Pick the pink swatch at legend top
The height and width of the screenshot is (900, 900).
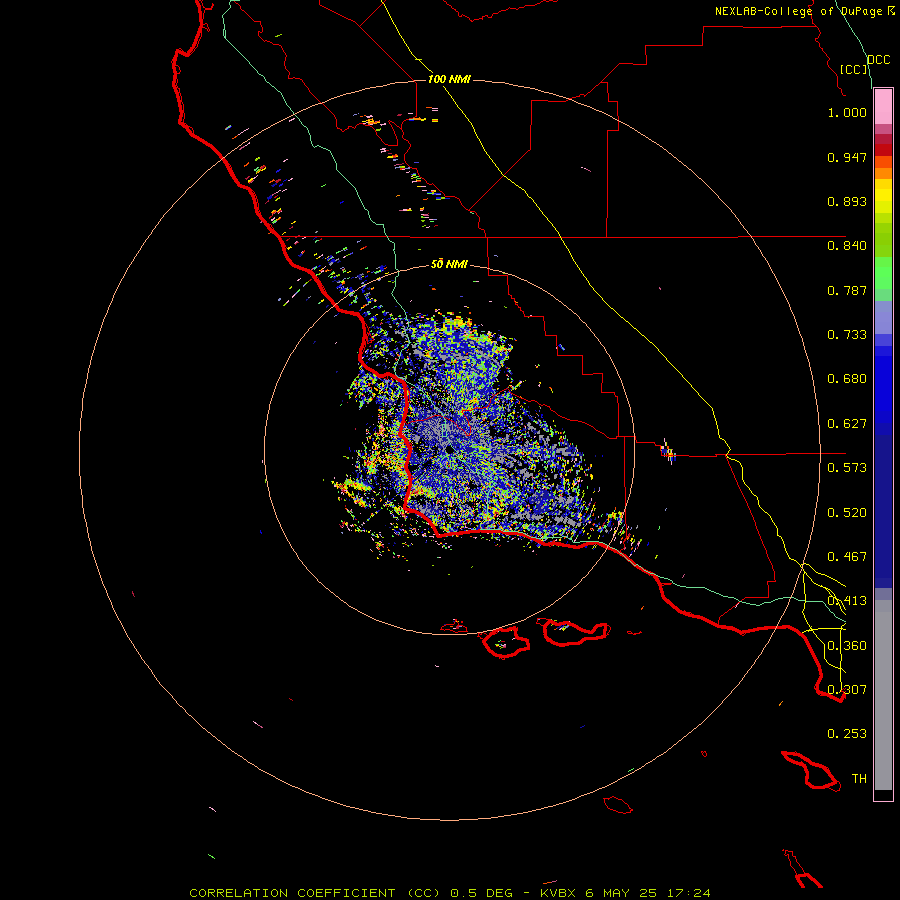click(883, 107)
